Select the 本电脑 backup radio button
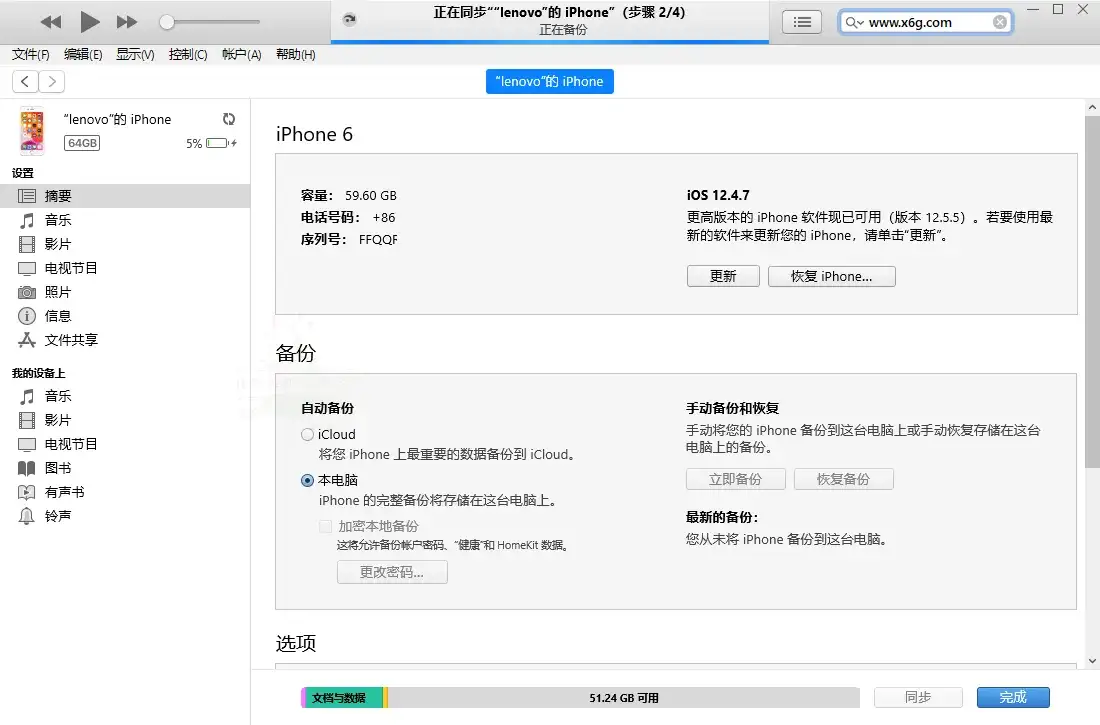 (x=307, y=481)
